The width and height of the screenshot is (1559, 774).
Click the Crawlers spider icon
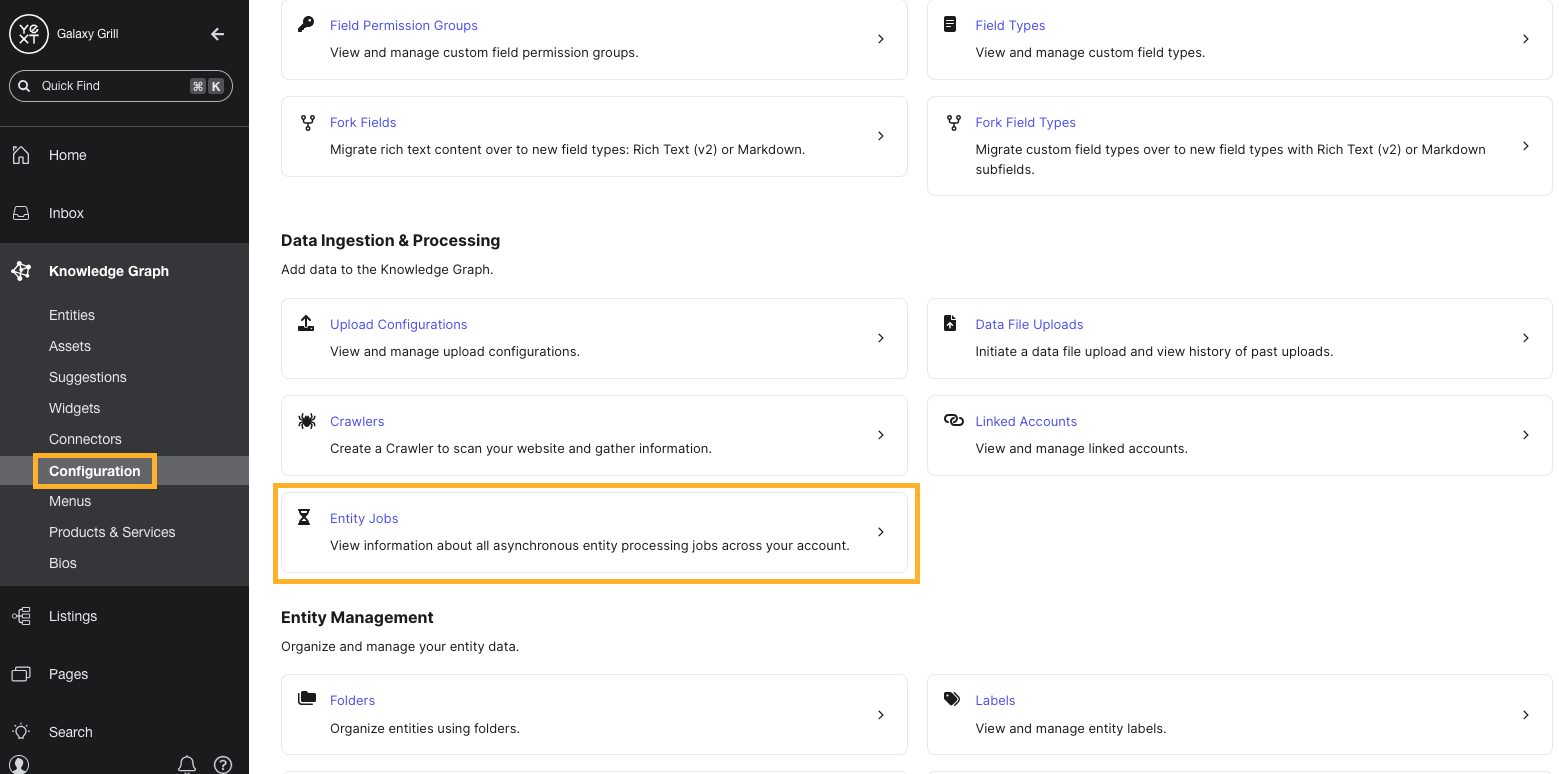coord(307,421)
